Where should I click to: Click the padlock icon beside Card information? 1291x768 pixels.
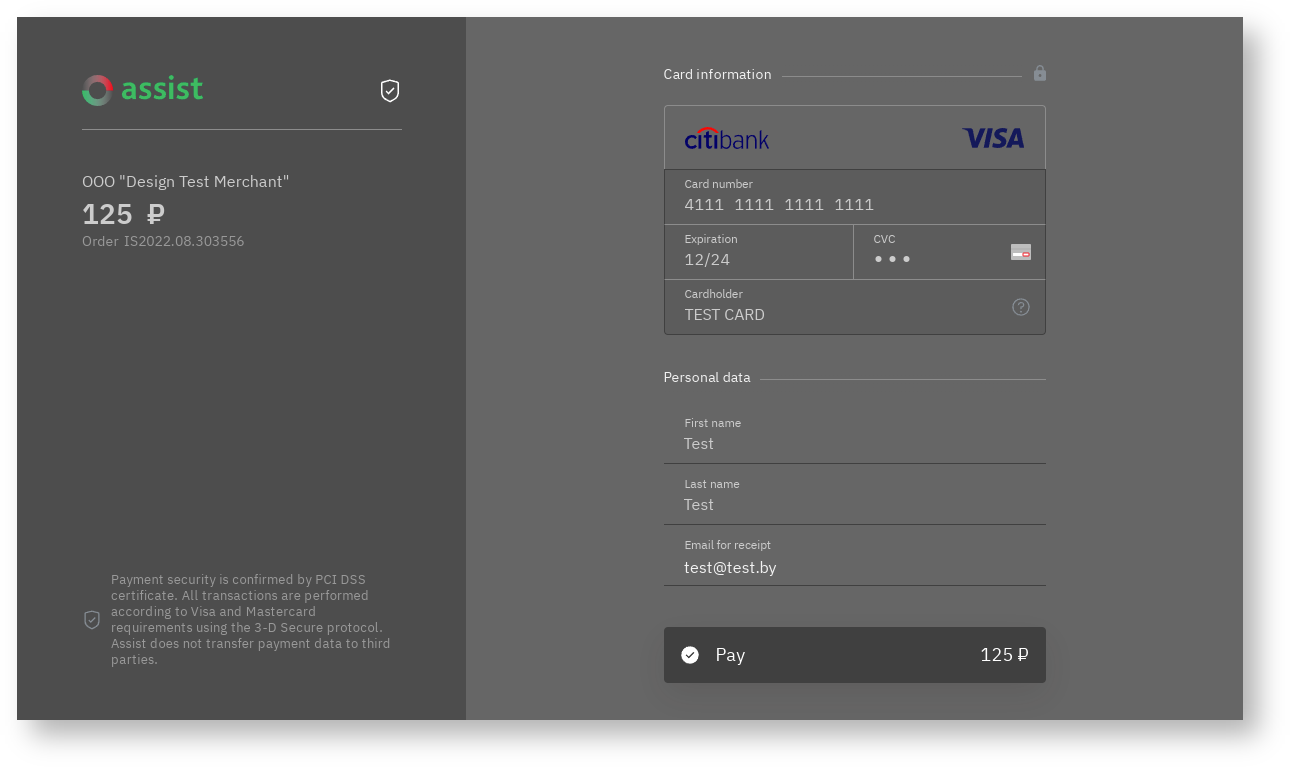click(x=1040, y=73)
